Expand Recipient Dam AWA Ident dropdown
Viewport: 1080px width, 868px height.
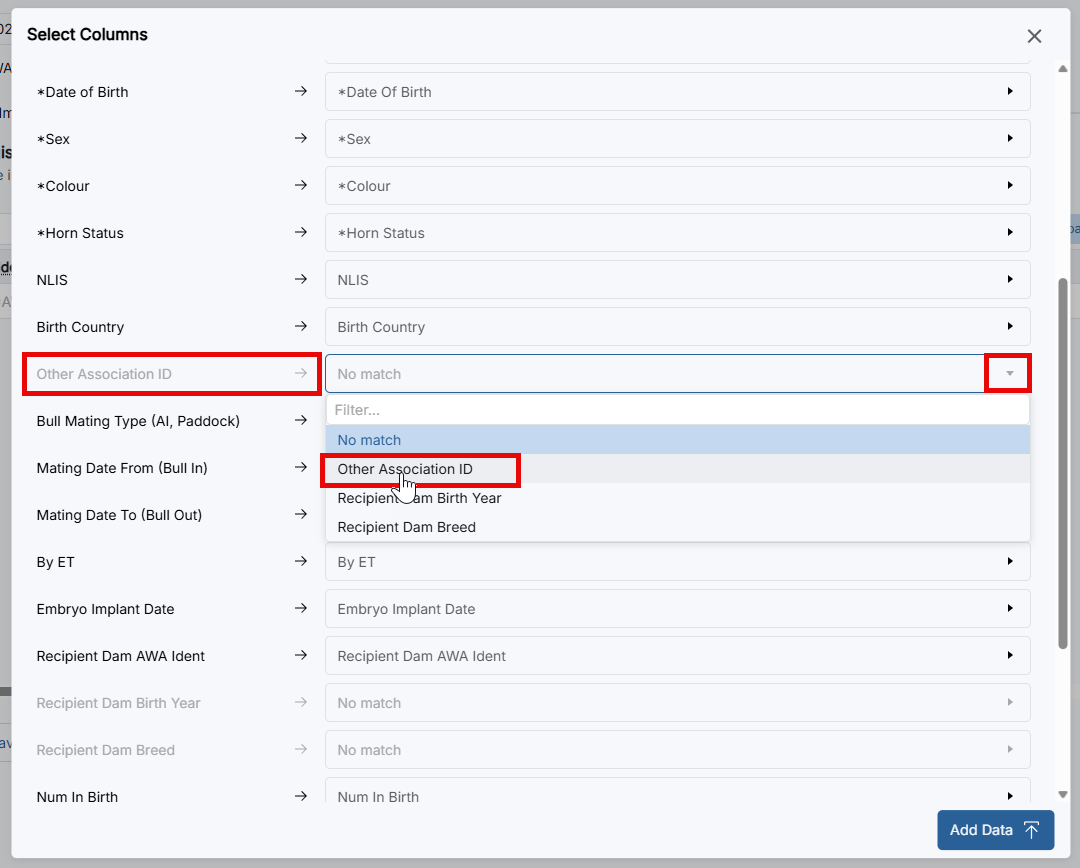point(1009,656)
